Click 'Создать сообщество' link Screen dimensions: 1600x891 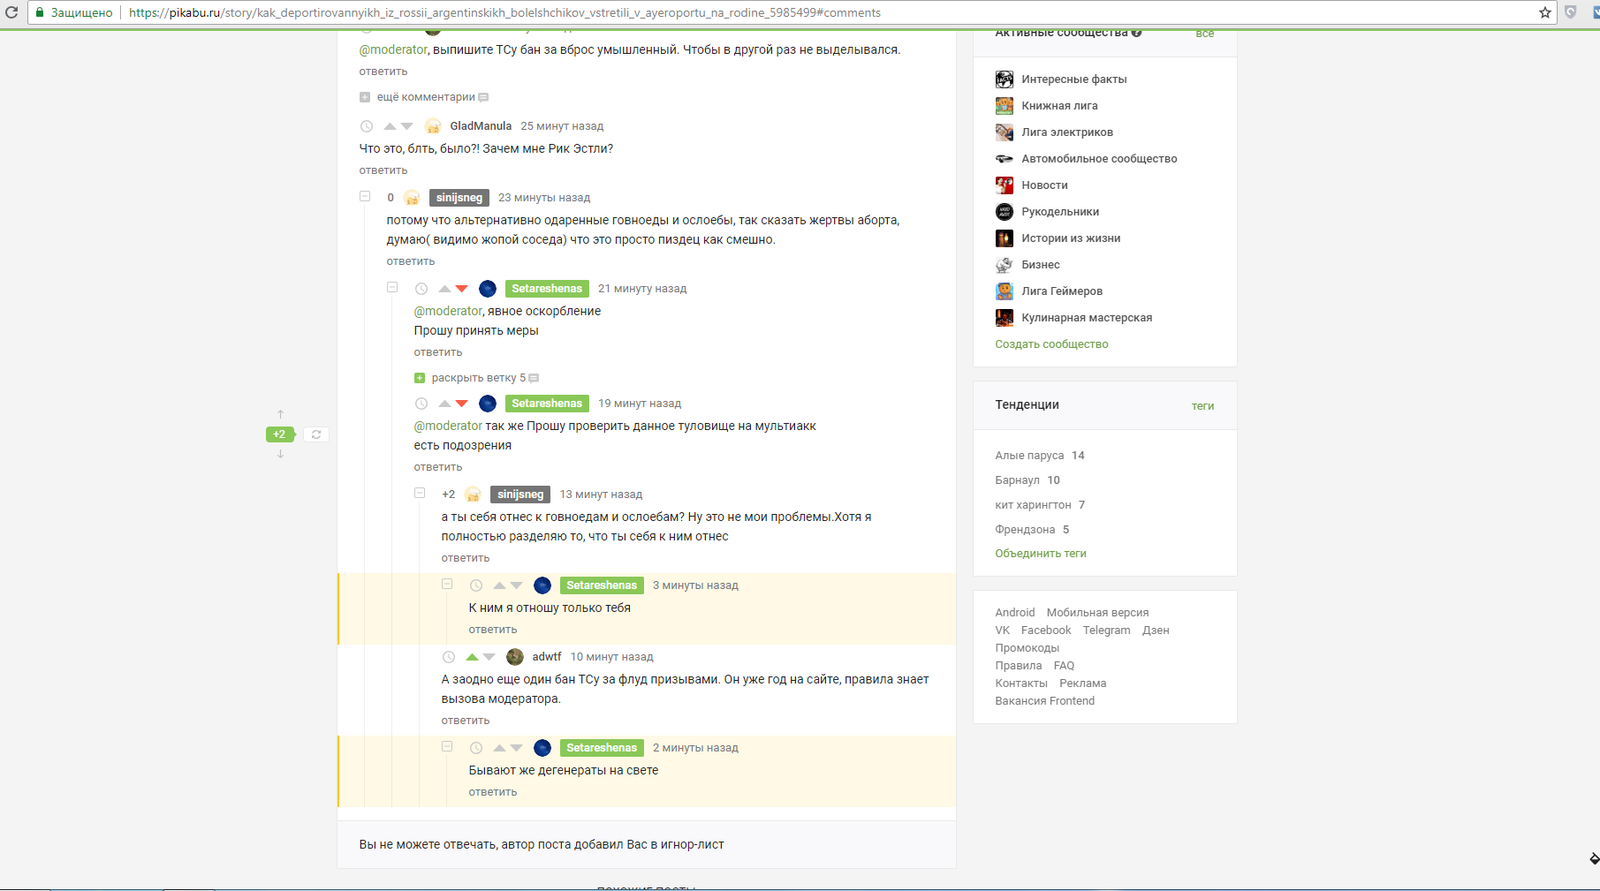(1051, 344)
